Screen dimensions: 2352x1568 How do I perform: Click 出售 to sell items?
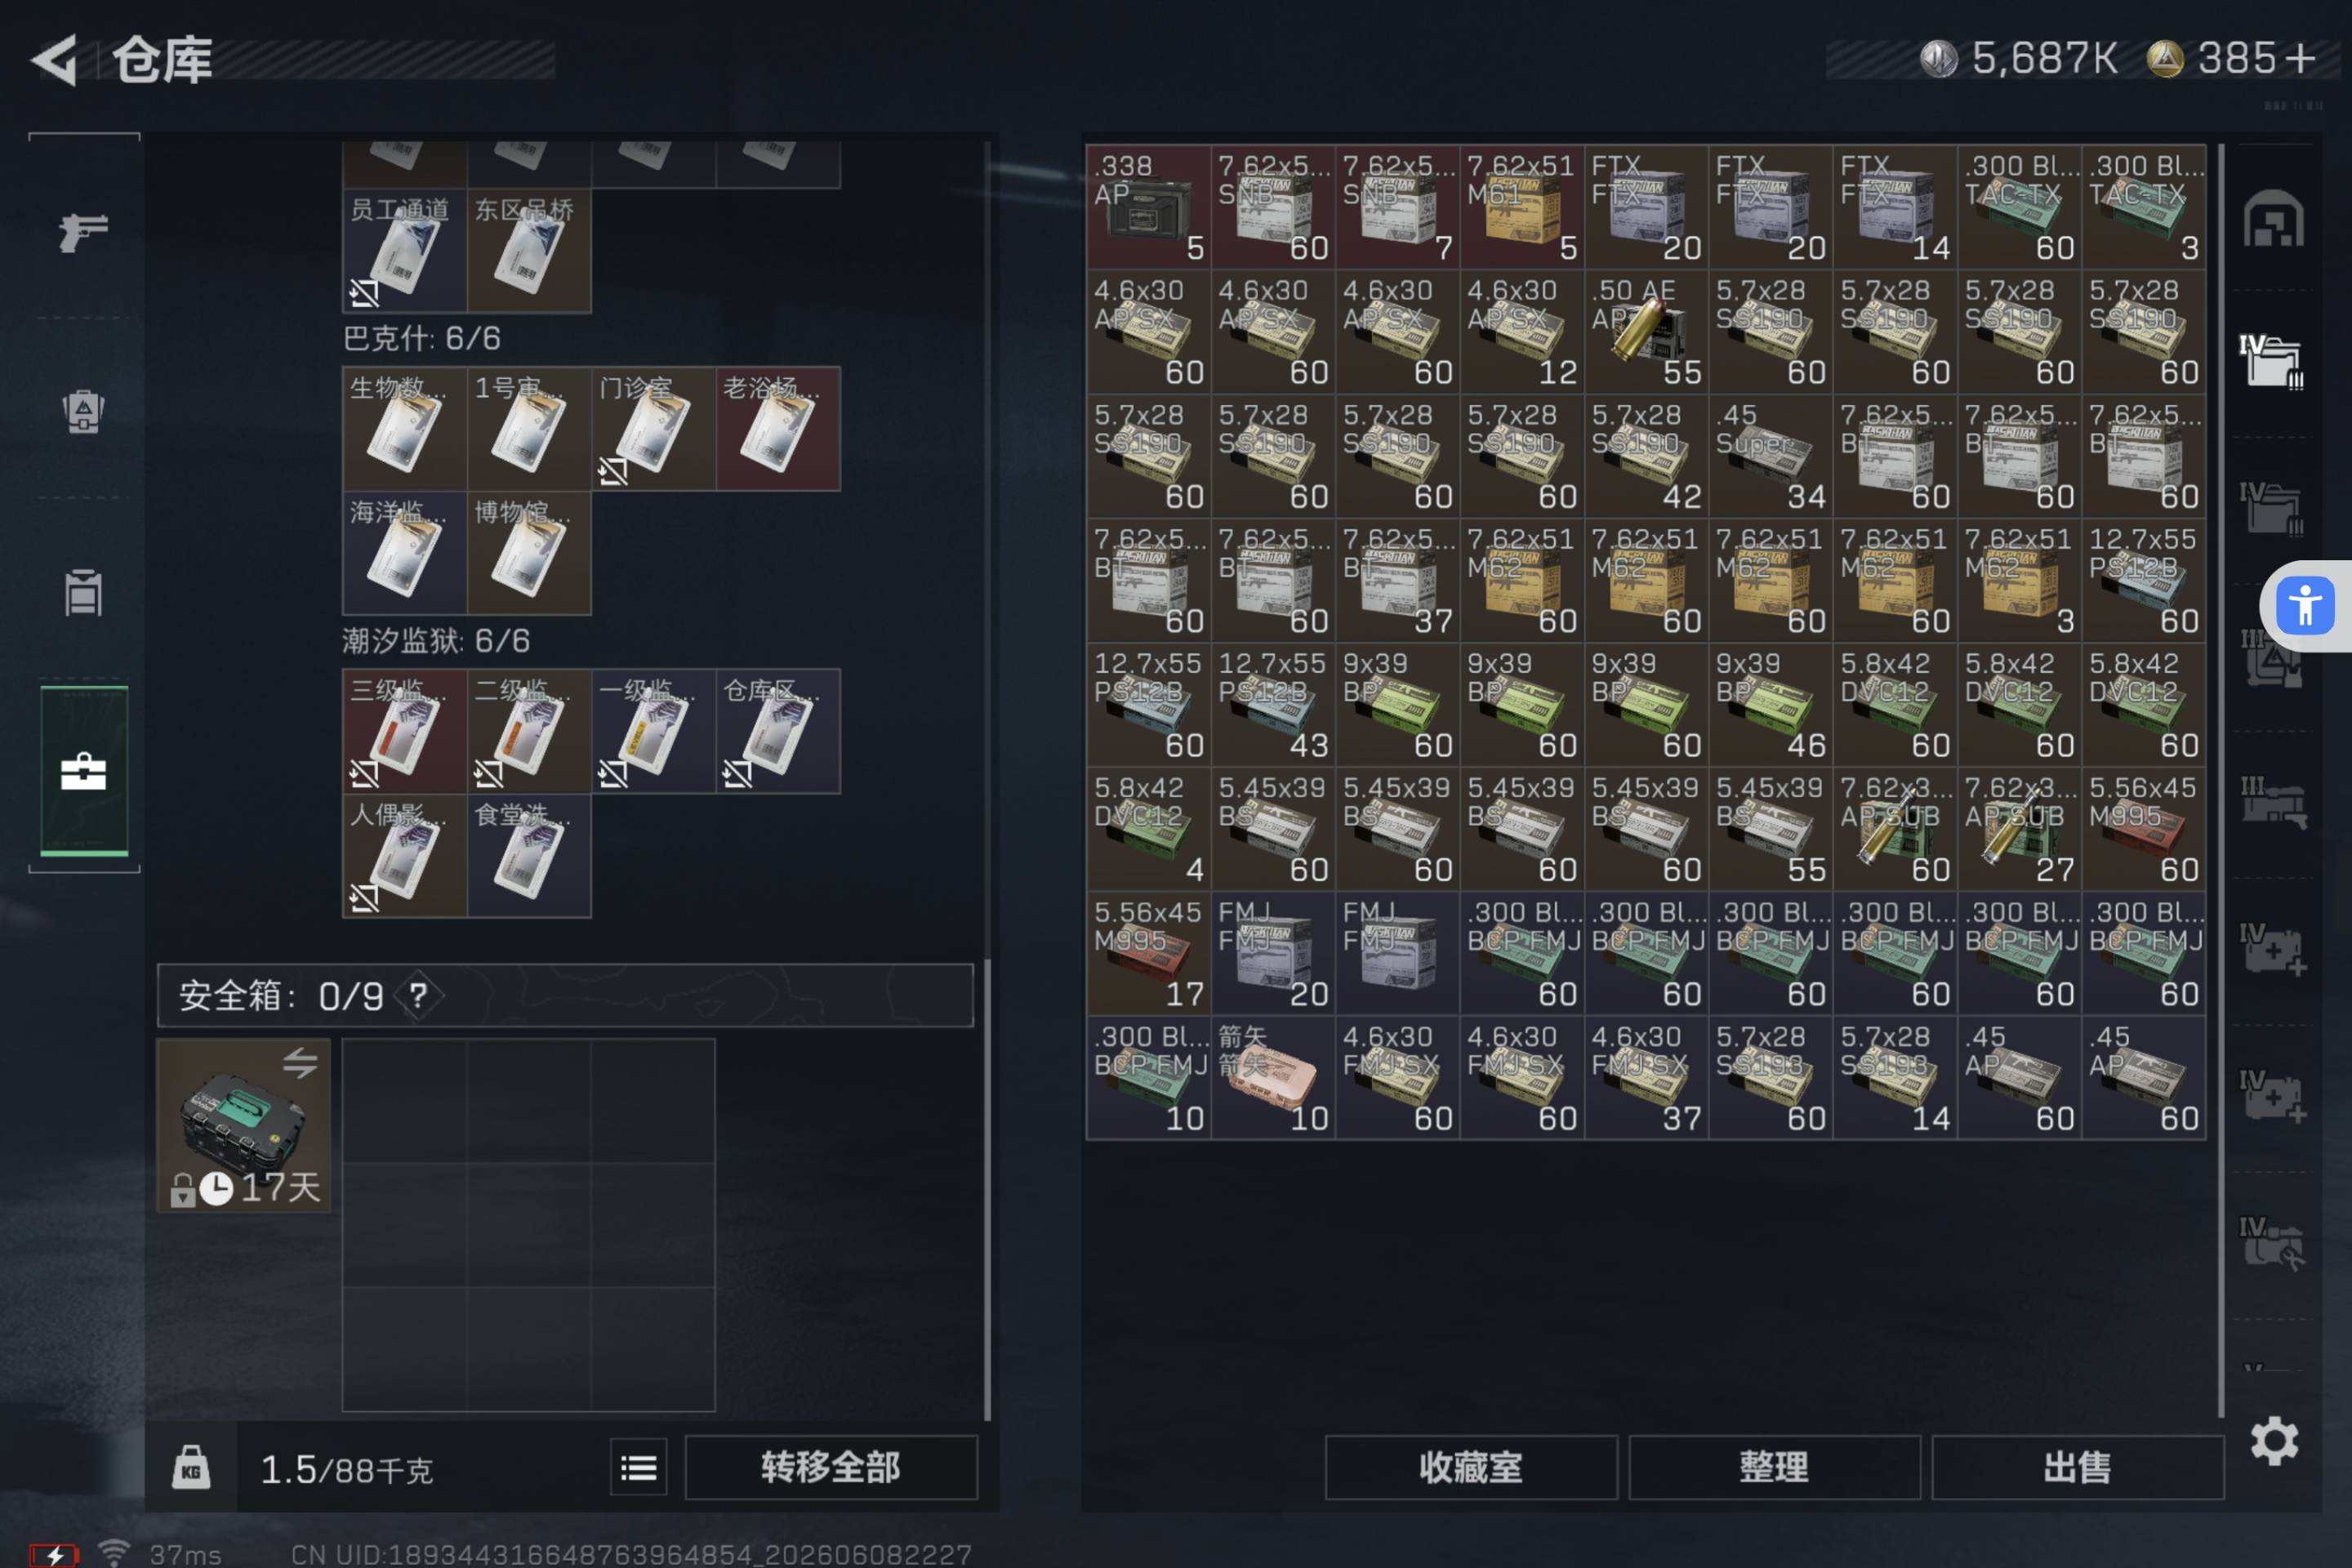2077,1467
